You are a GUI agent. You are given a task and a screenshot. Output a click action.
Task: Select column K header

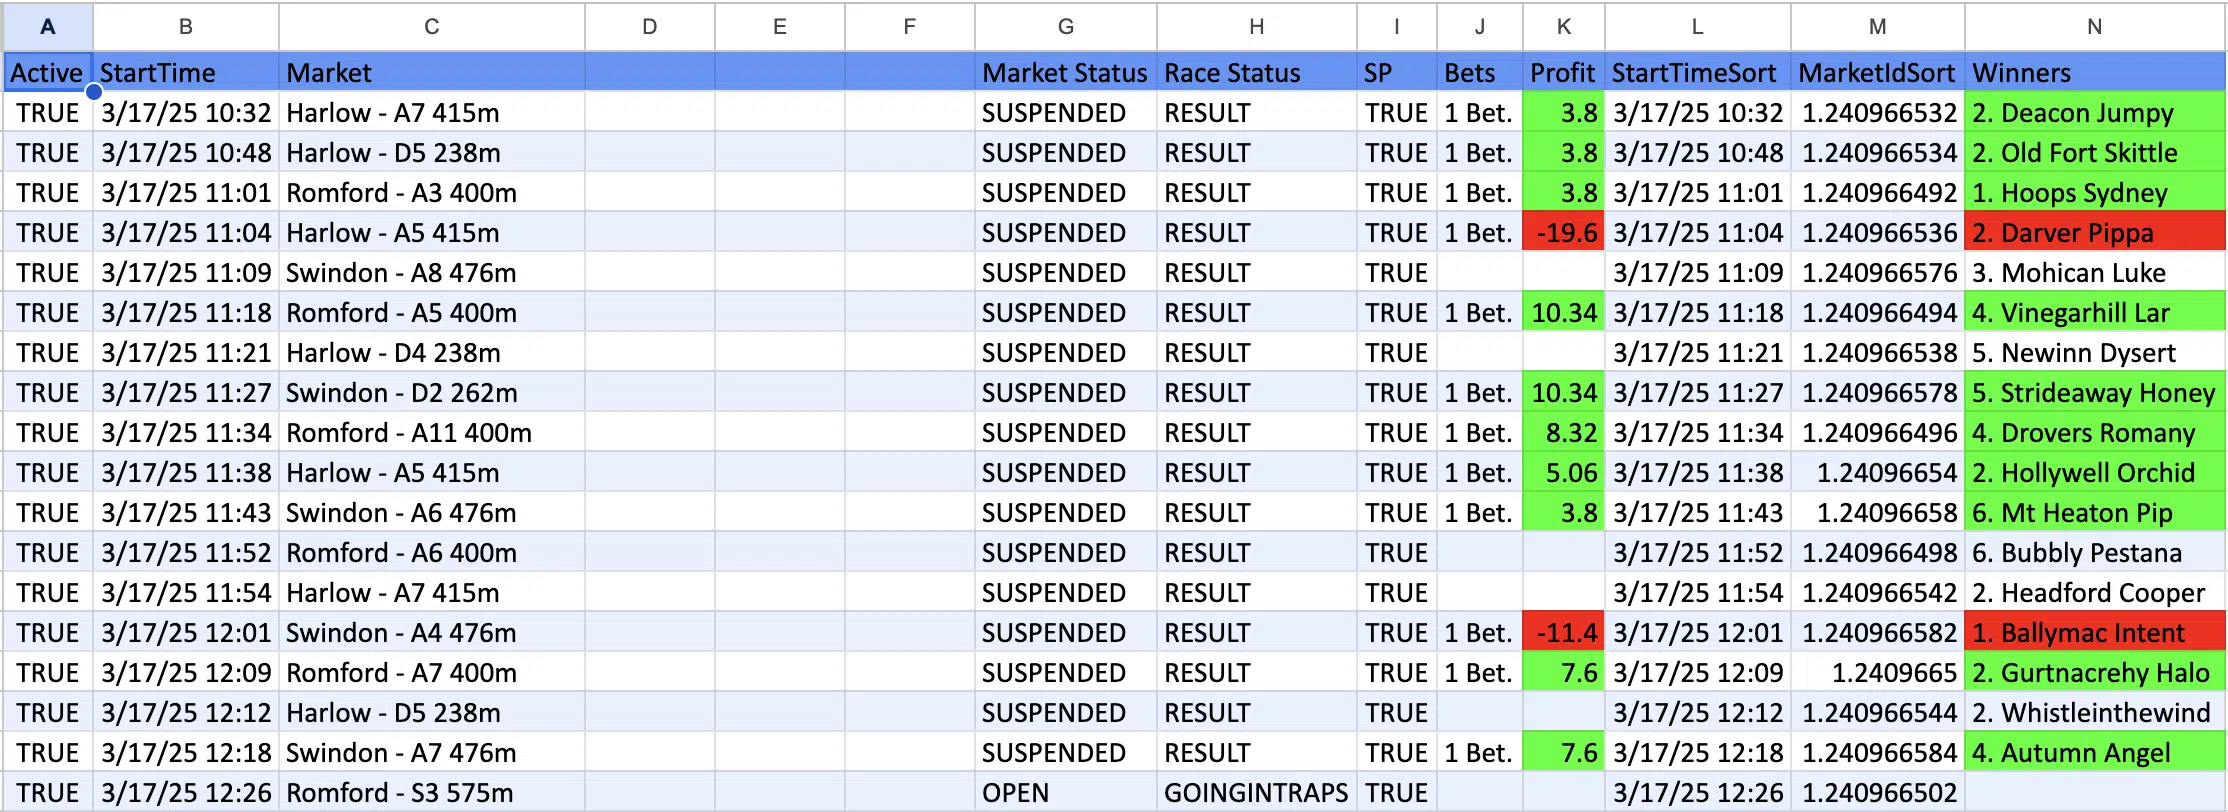(x=1564, y=27)
